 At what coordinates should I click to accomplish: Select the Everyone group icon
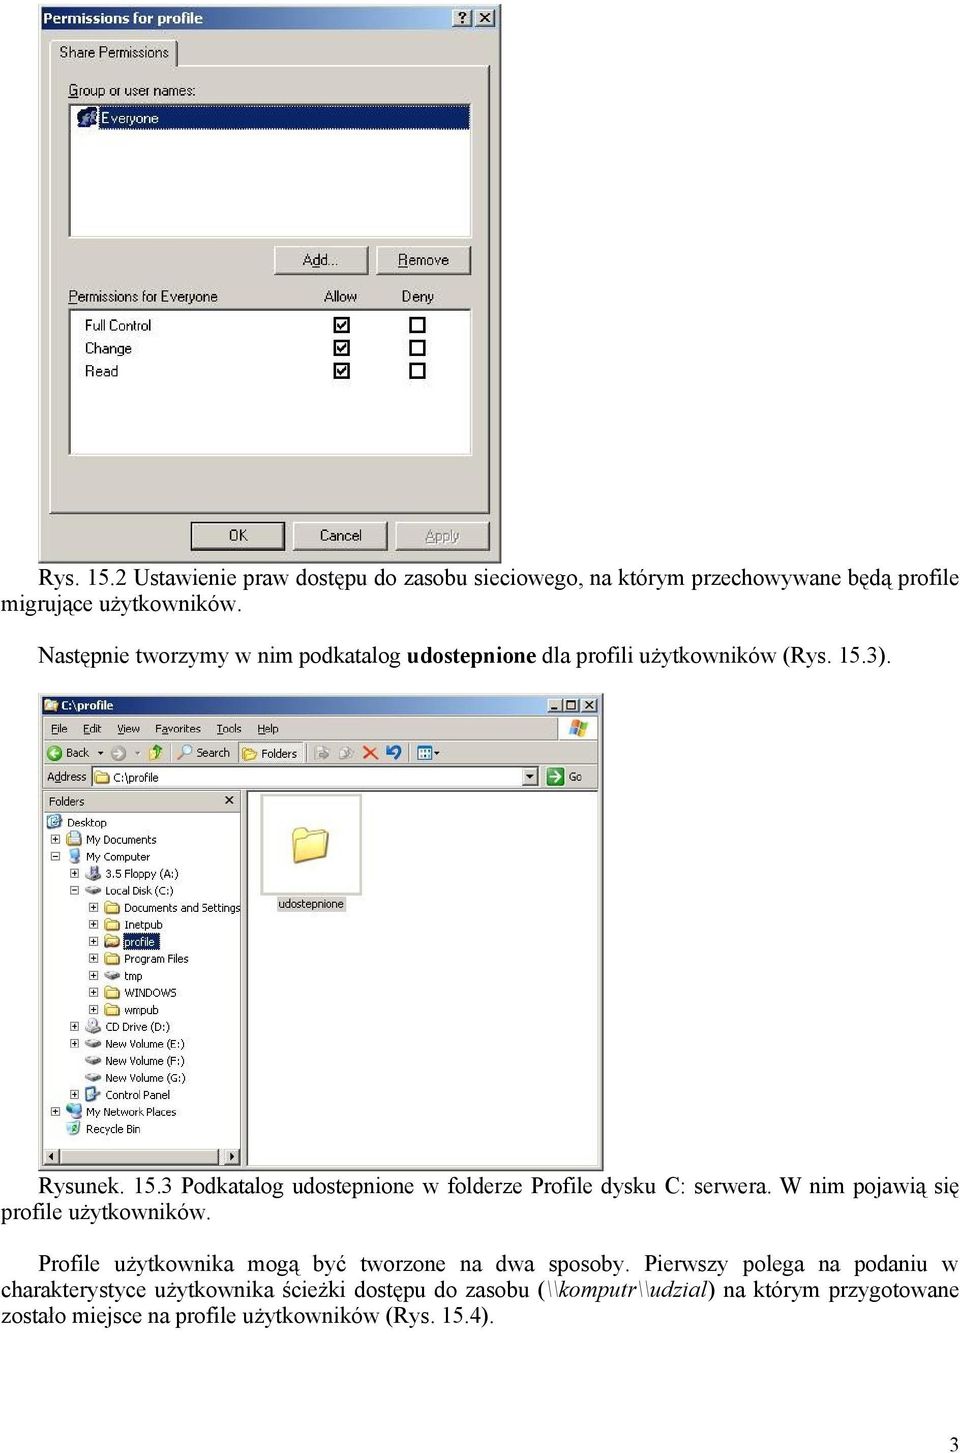[x=88, y=117]
